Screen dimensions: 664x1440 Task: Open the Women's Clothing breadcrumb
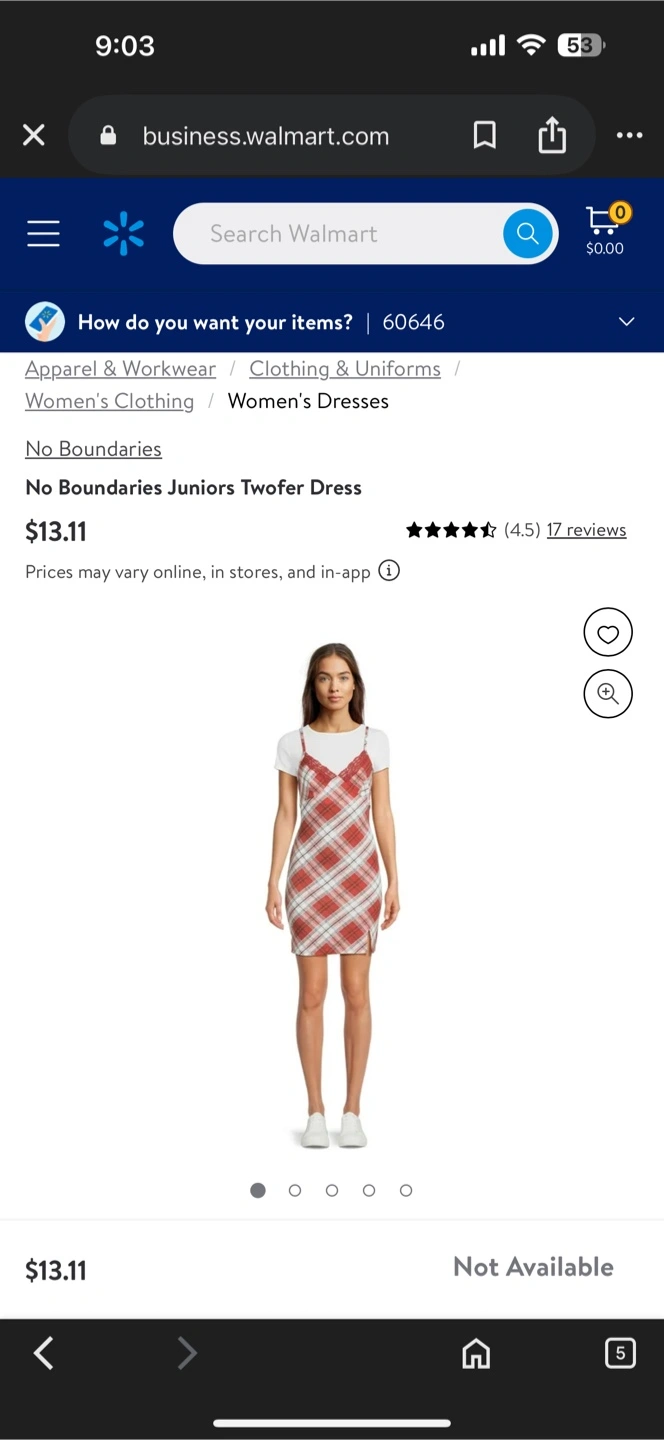point(109,400)
